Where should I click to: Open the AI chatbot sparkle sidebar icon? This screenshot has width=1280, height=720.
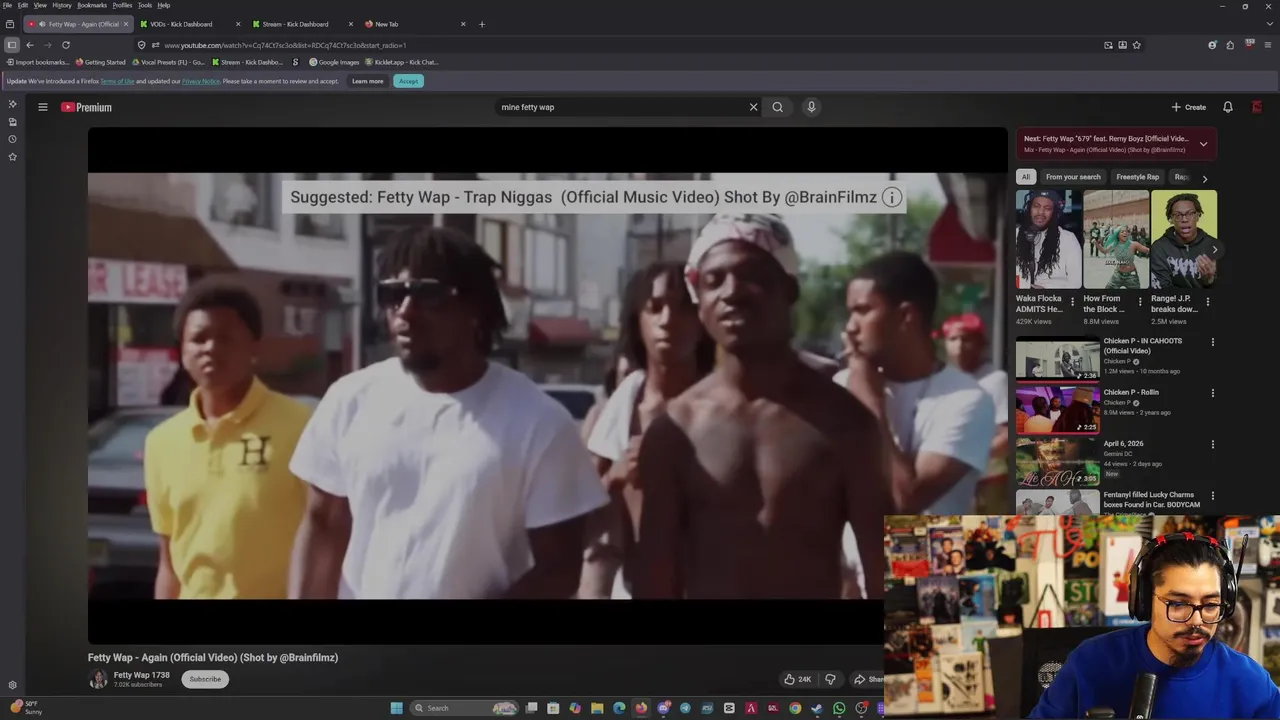[12, 104]
